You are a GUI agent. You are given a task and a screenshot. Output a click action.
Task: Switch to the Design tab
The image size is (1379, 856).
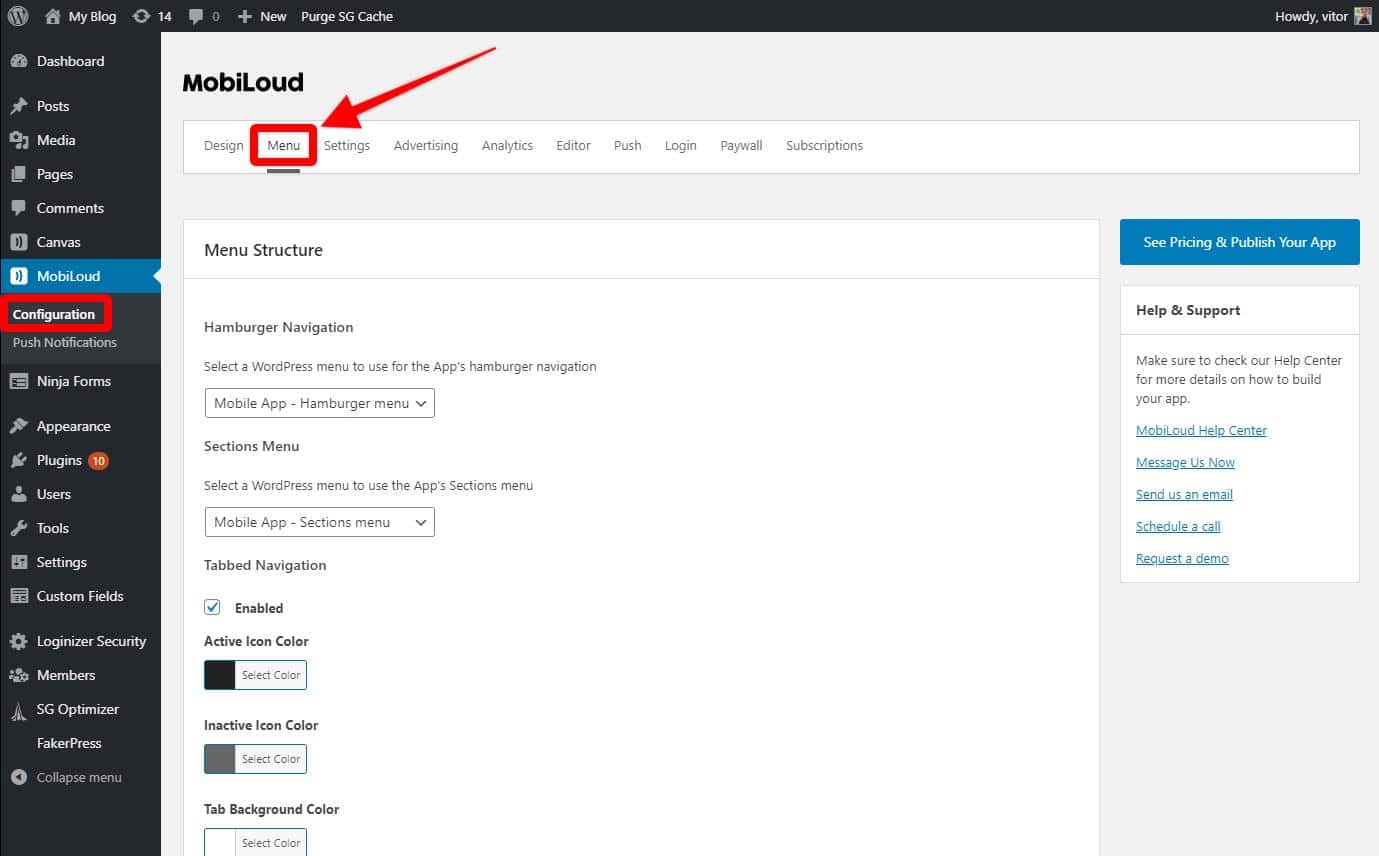point(223,145)
